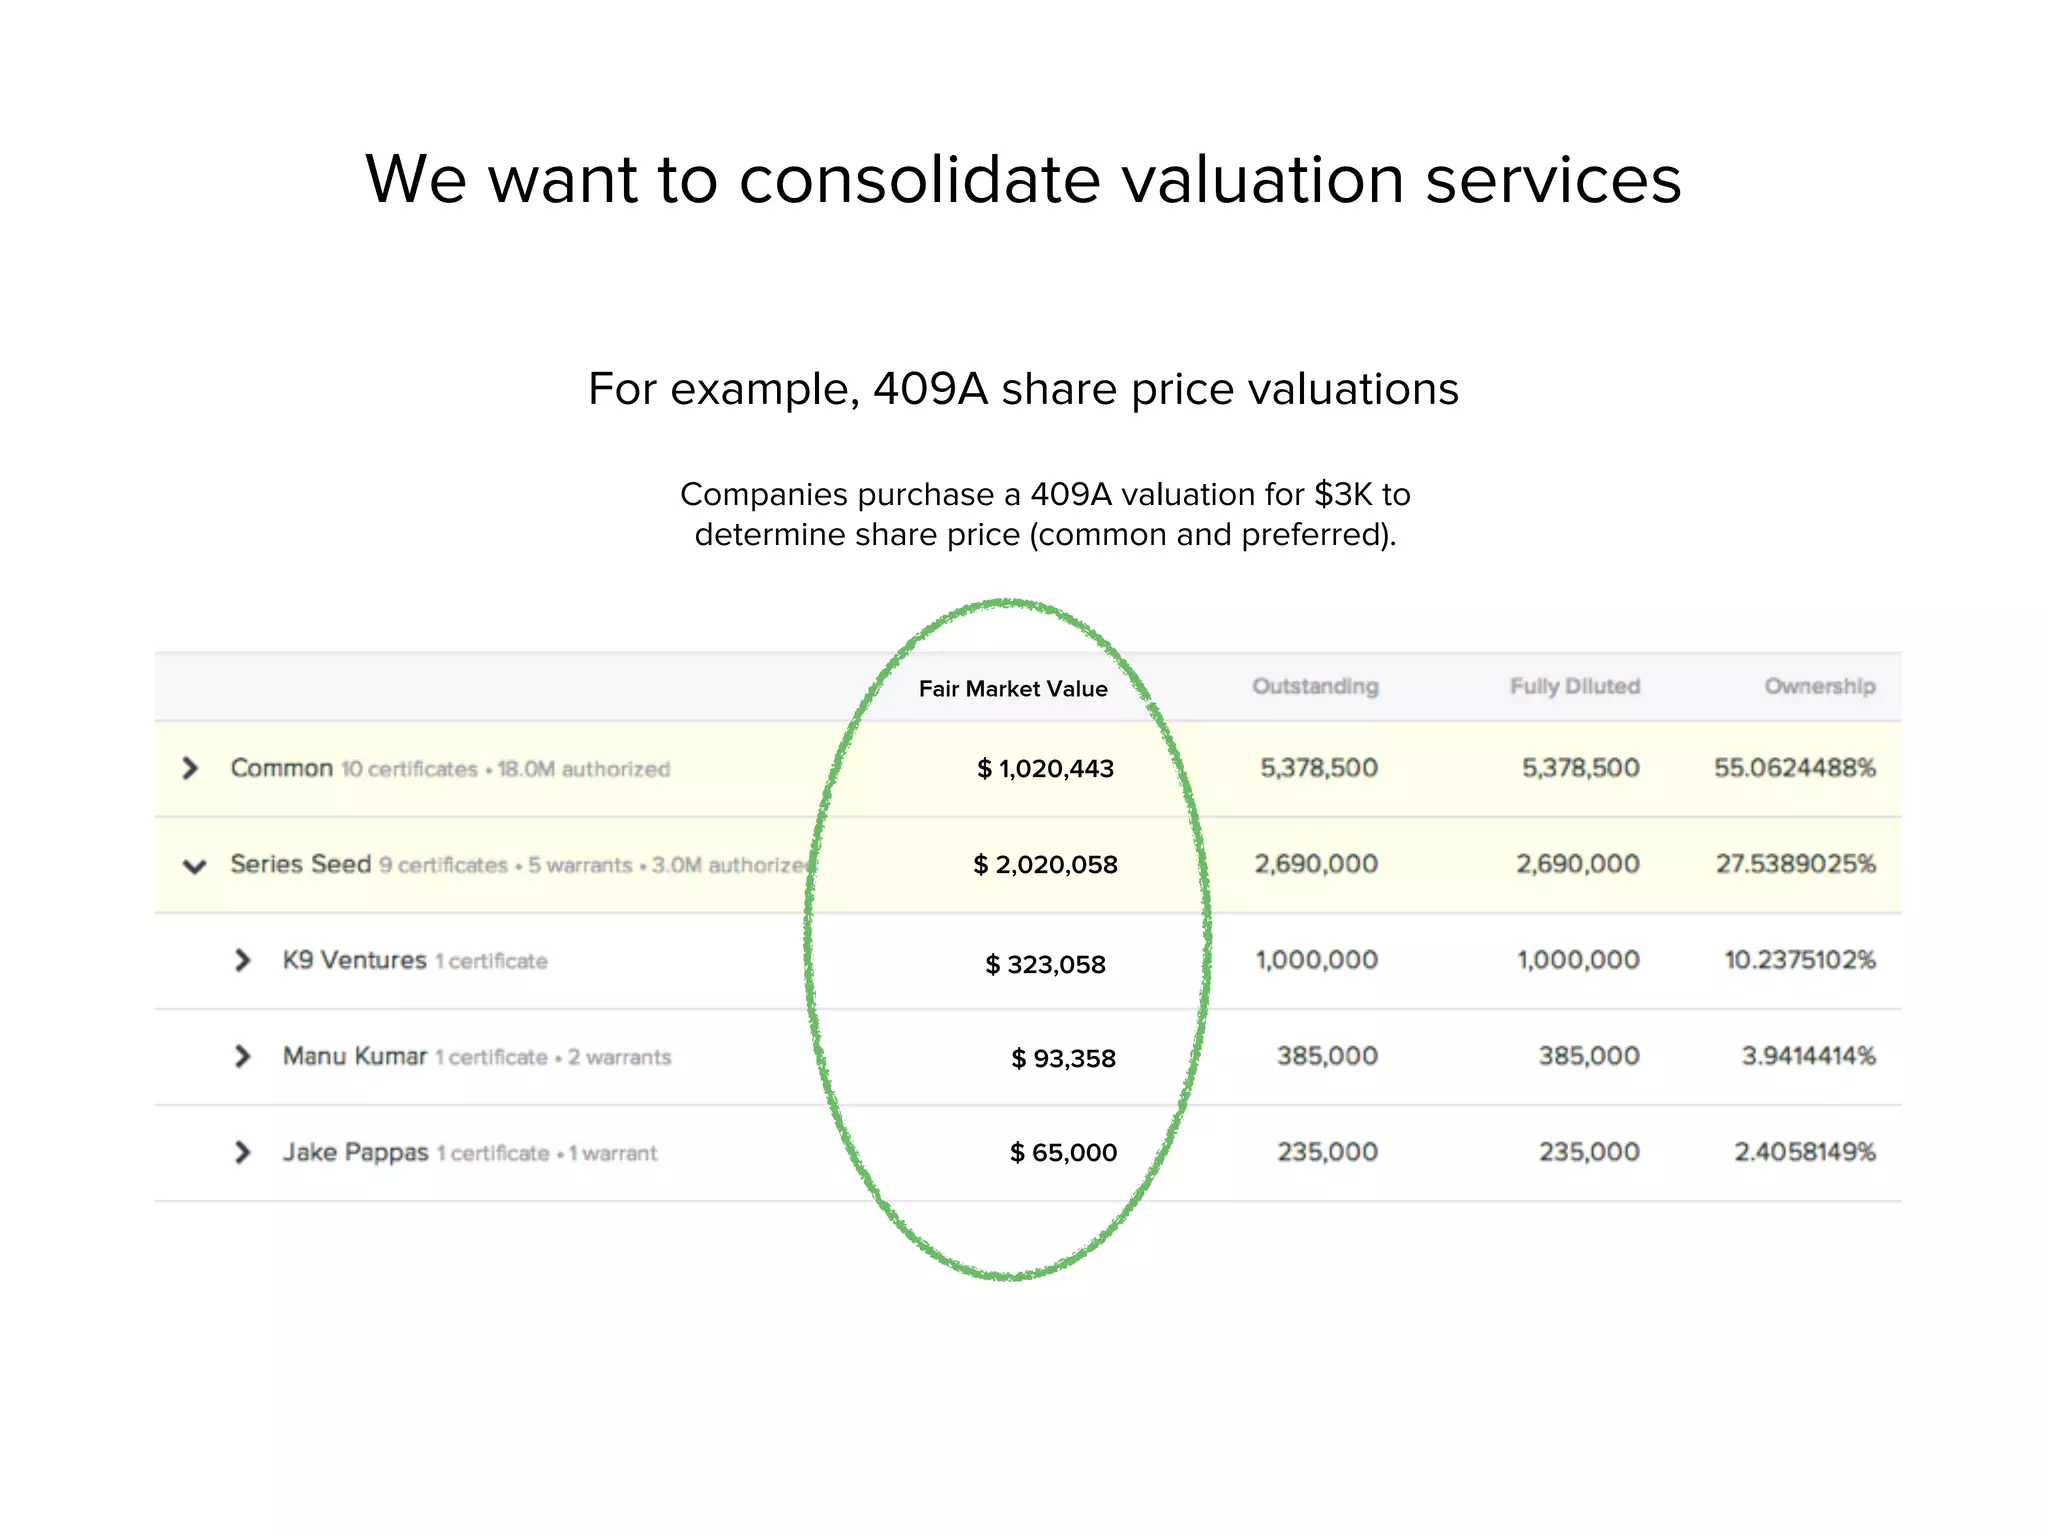Collapse the Series Seed row
This screenshot has height=1536, width=2048.
(195, 865)
